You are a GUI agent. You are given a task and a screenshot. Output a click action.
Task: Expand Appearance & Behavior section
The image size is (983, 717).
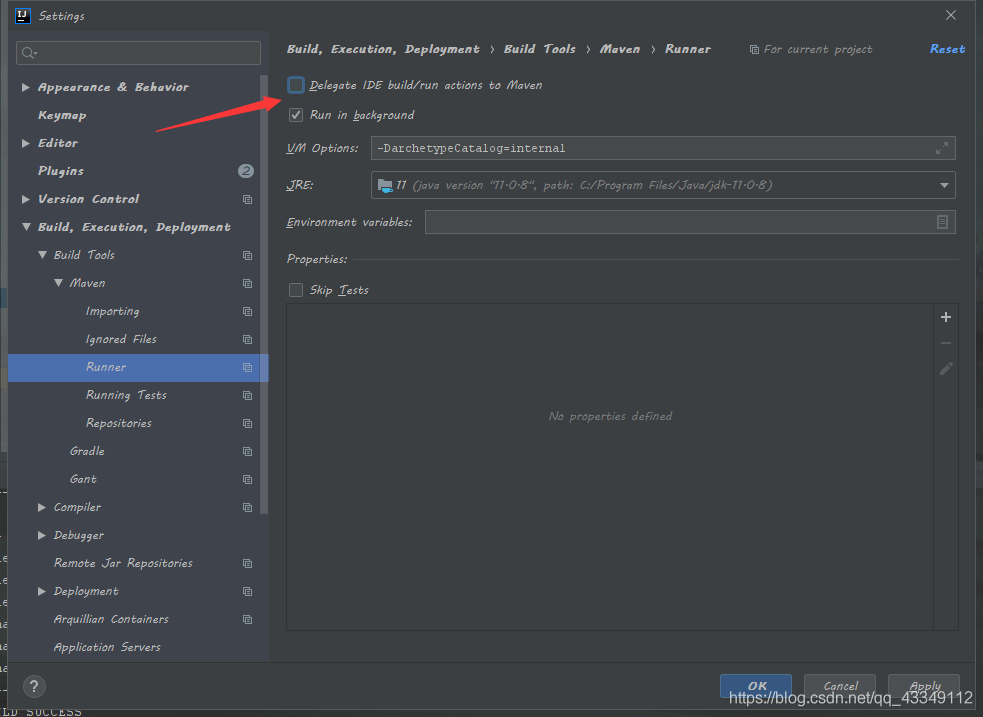coord(26,87)
